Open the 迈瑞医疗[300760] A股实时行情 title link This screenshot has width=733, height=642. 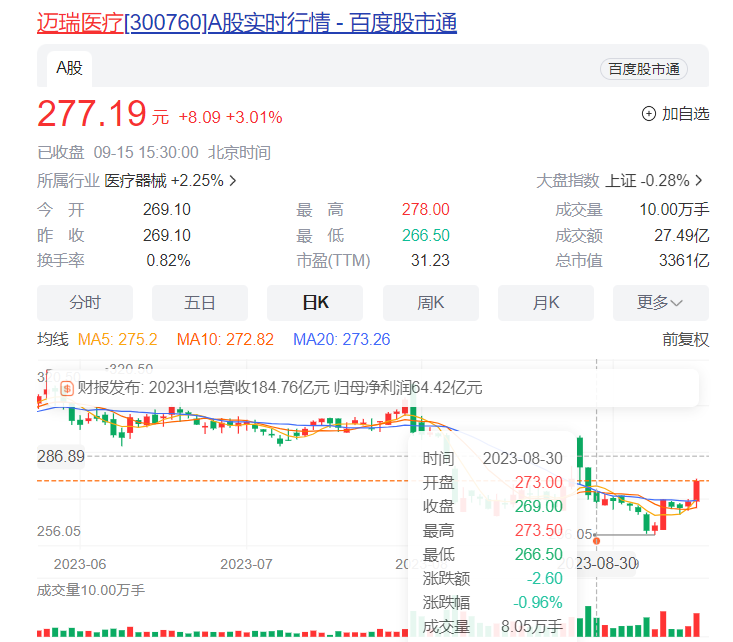click(247, 22)
